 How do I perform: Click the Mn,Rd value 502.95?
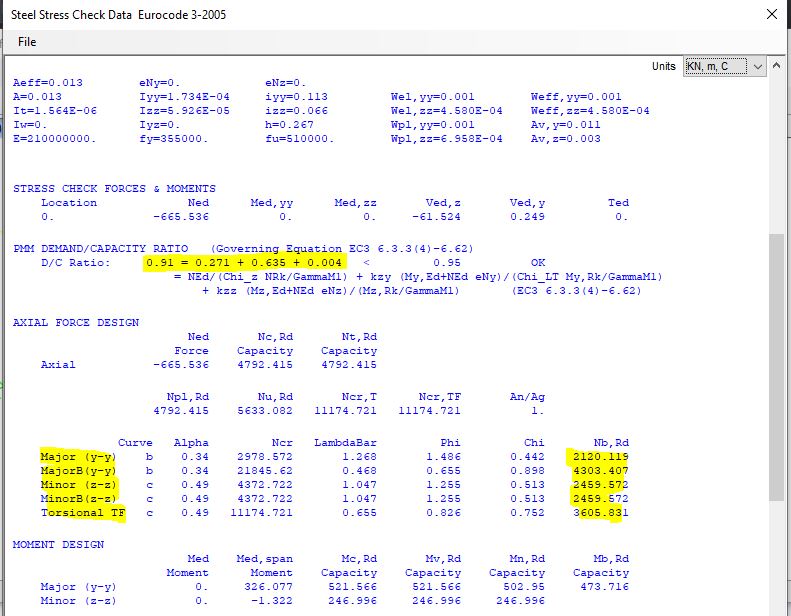point(524,587)
